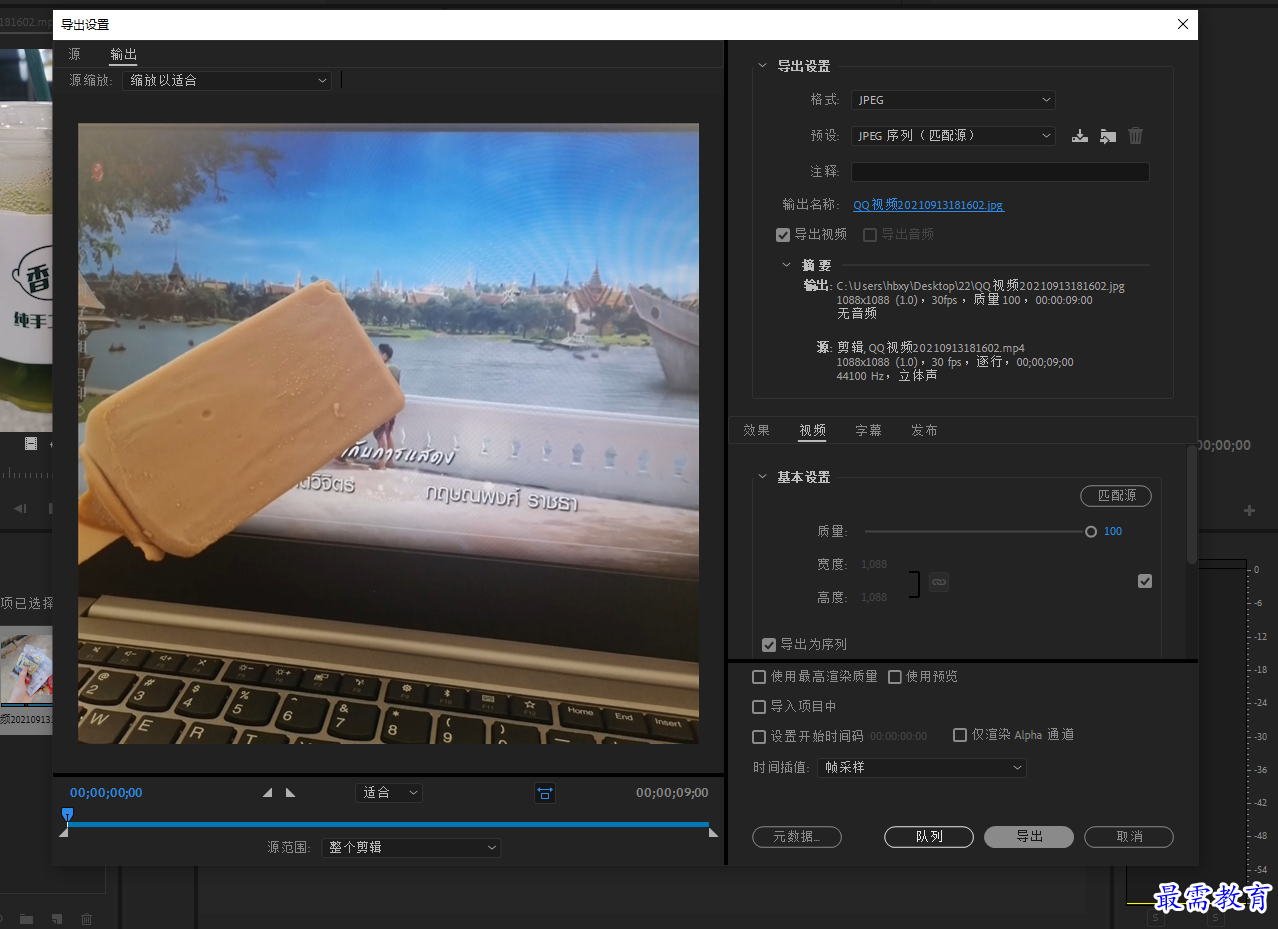Switch to the 输出 tab
1278x929 pixels.
123,54
